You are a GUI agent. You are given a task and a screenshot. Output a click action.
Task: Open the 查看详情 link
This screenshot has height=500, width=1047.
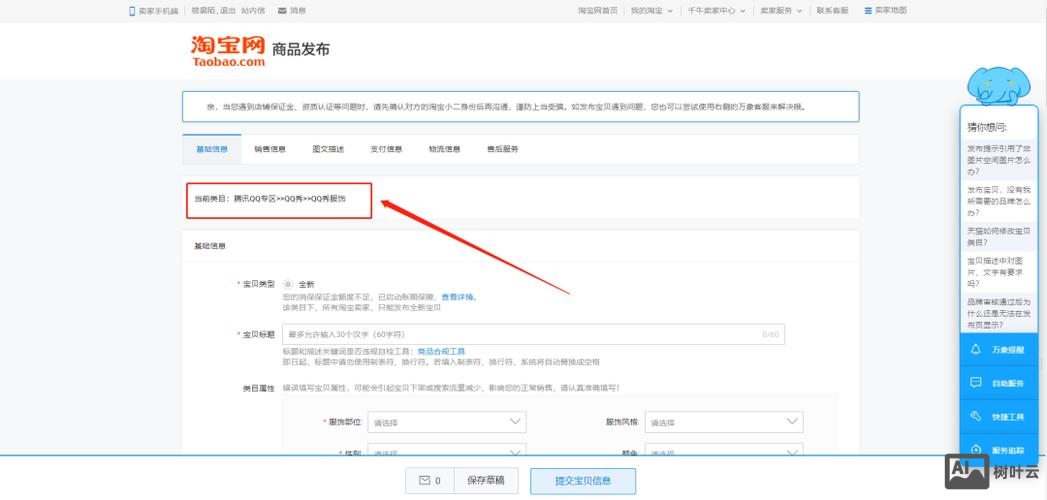pyautogui.click(x=458, y=296)
